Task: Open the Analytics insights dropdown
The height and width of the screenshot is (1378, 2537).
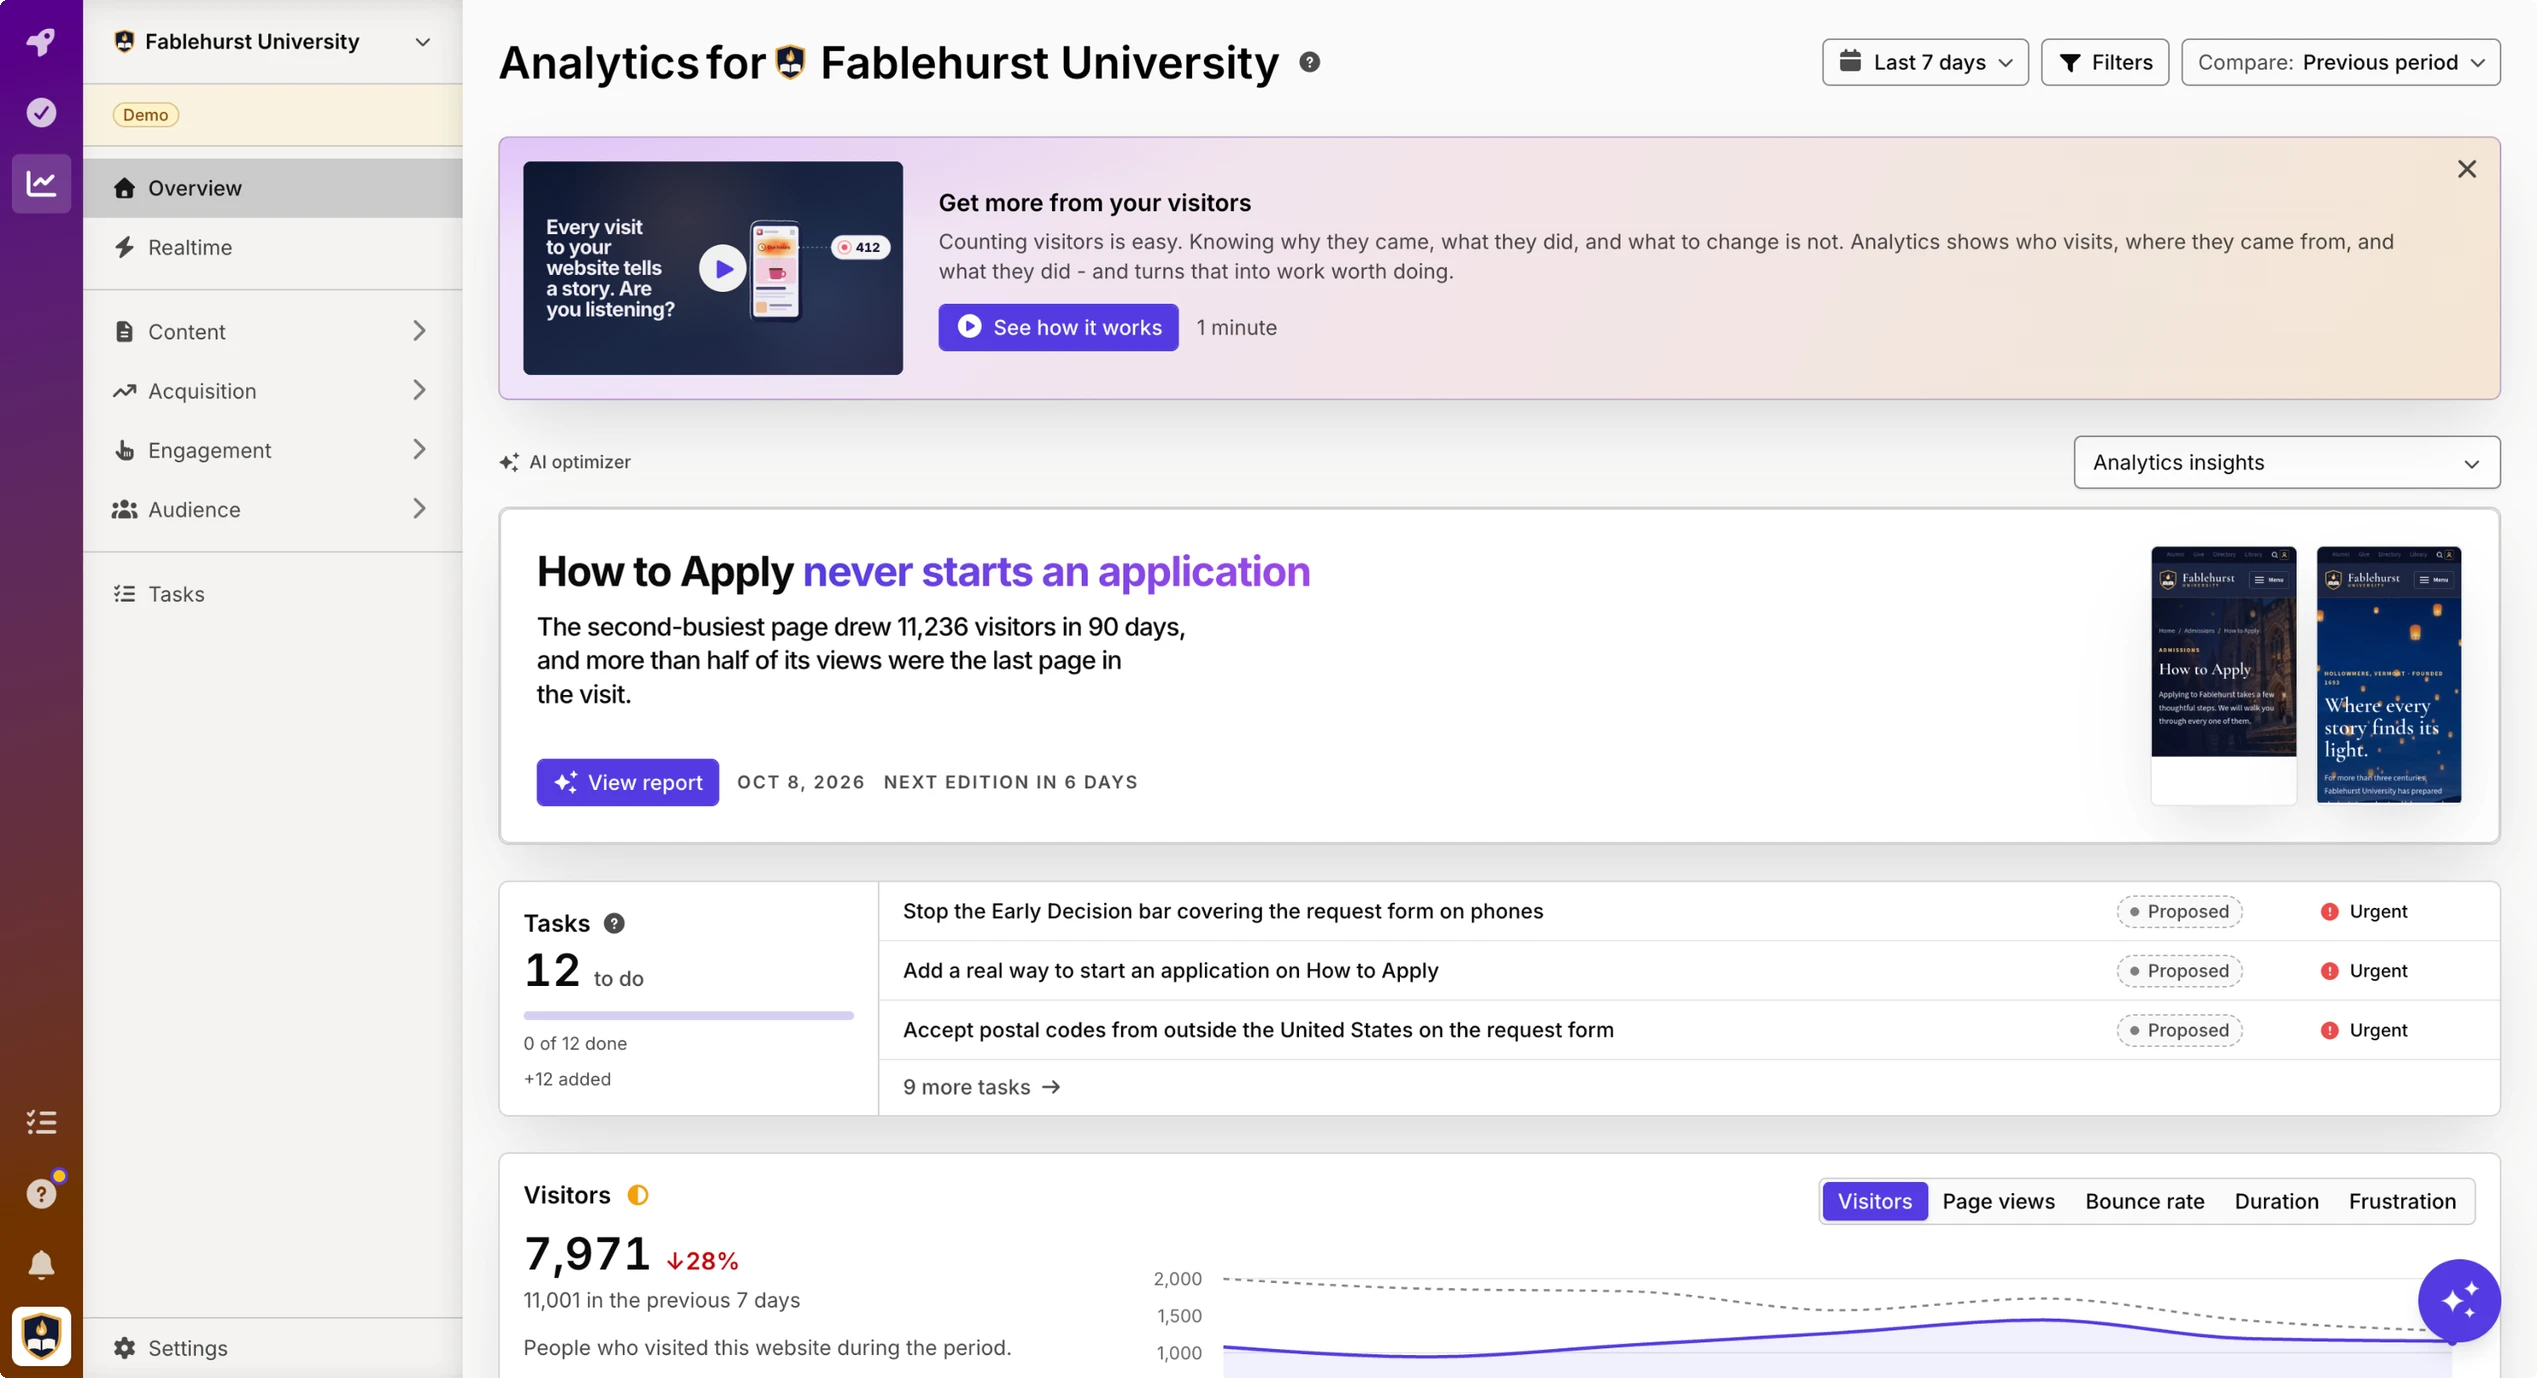Action: pyautogui.click(x=2286, y=462)
